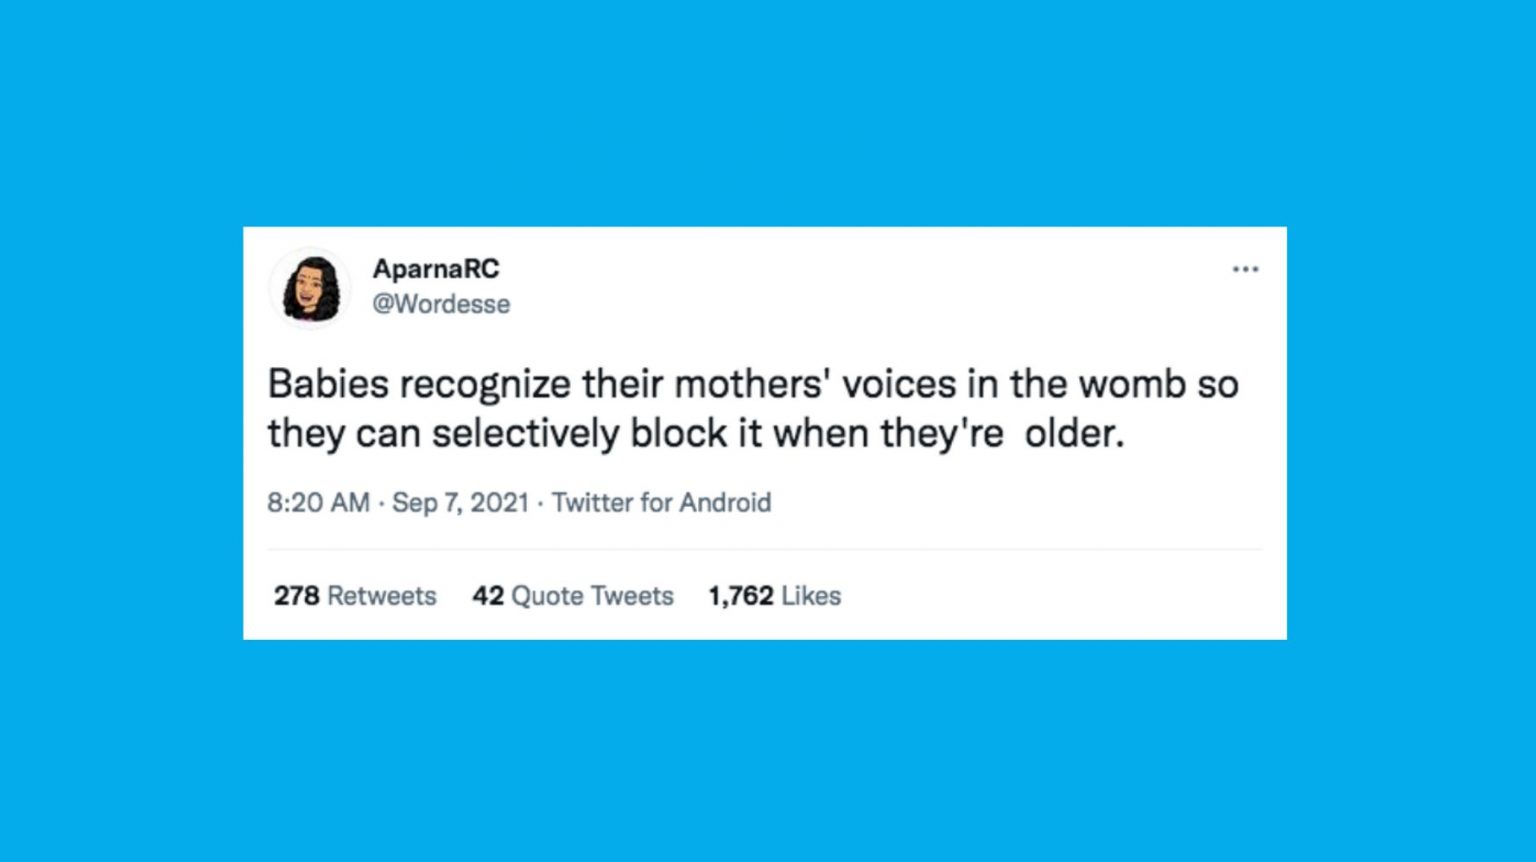Click the blue background below the tweet card
This screenshot has height=862, width=1536.
768,750
